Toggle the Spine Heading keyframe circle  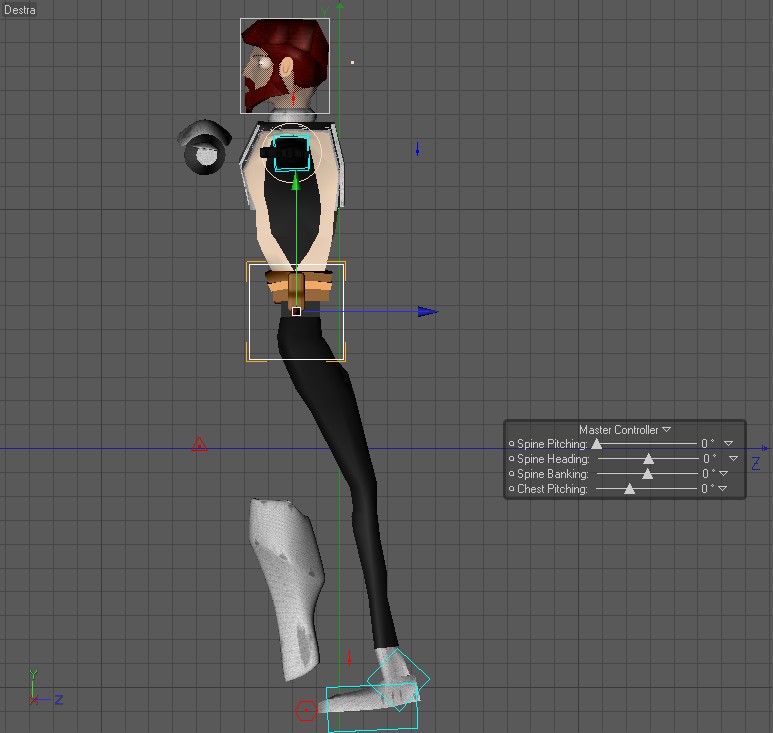(511, 458)
